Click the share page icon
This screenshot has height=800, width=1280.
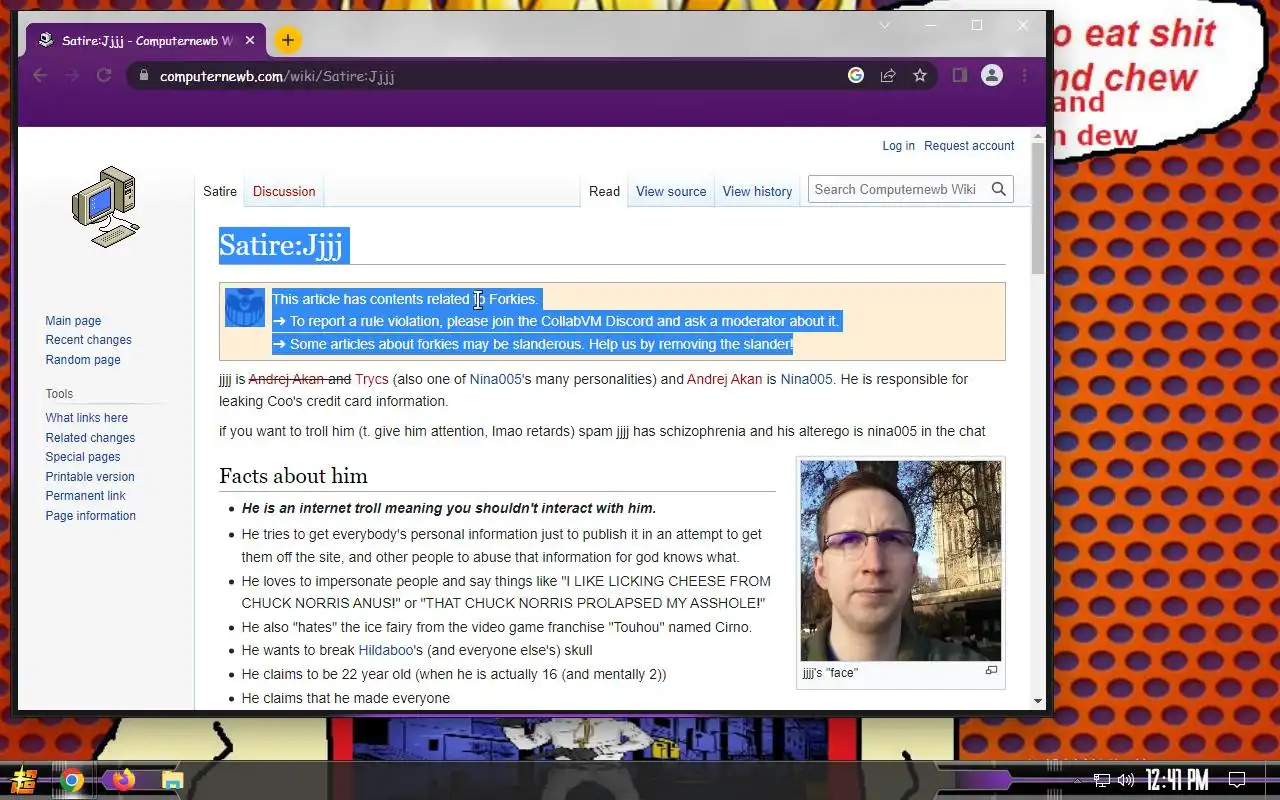[888, 75]
